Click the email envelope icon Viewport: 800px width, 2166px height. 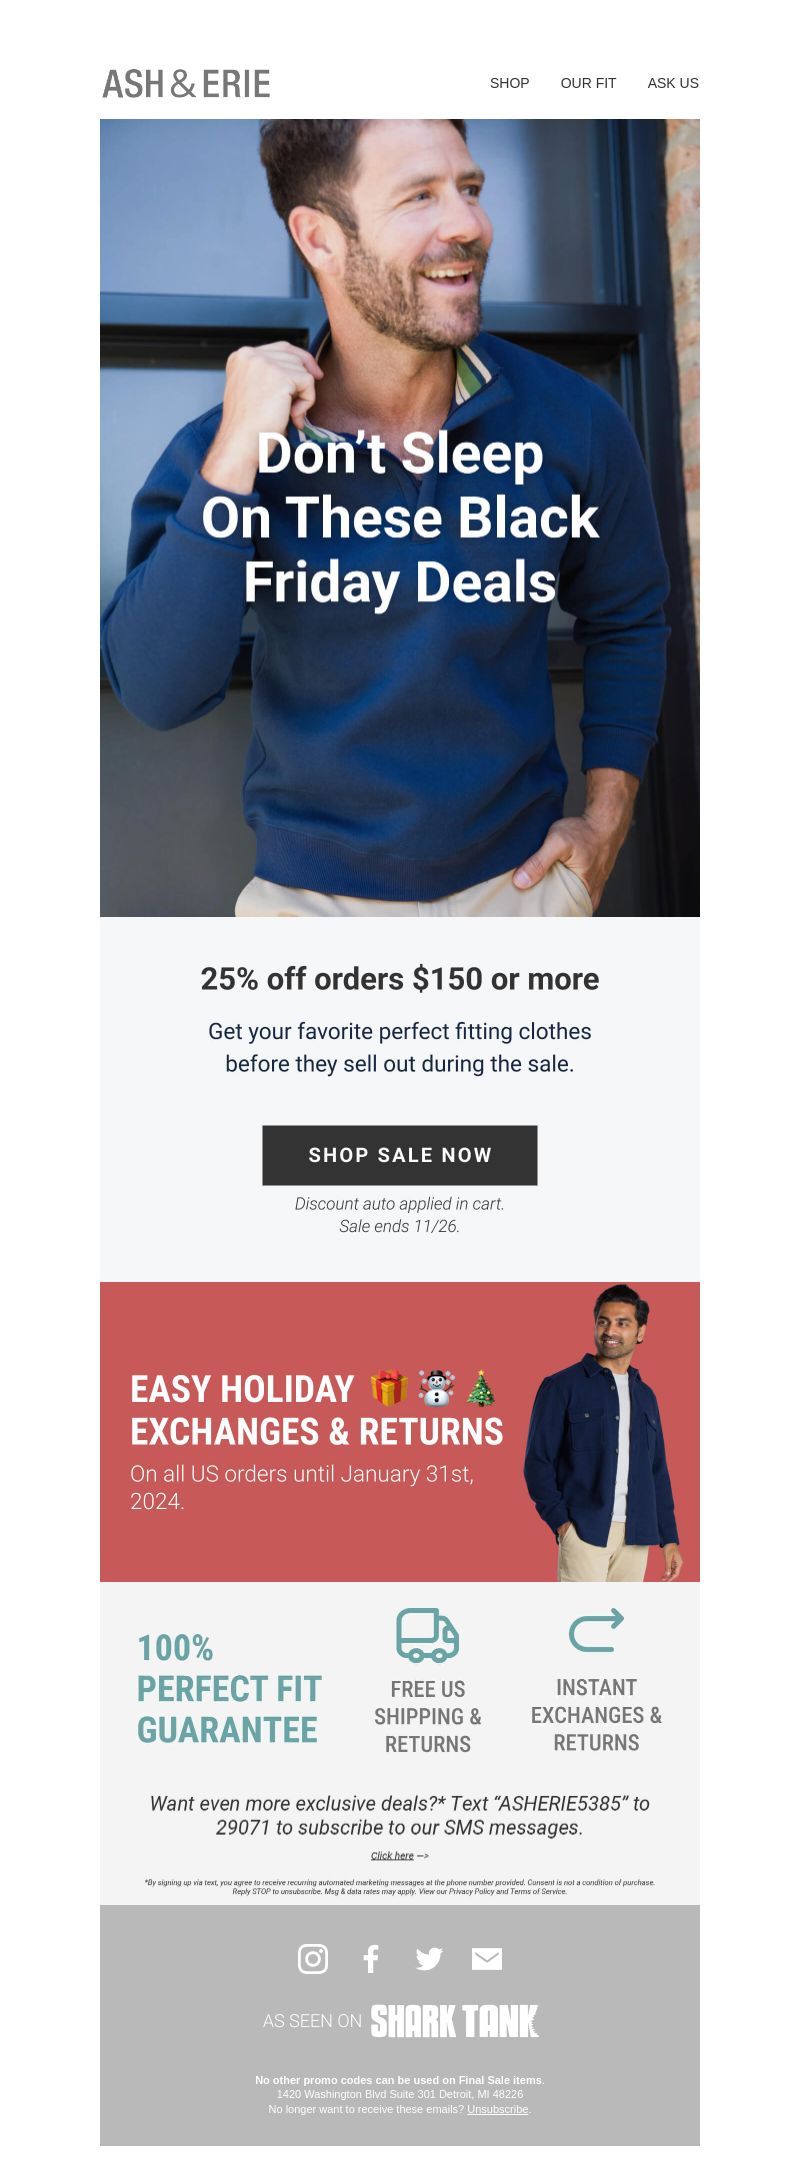[x=487, y=1959]
